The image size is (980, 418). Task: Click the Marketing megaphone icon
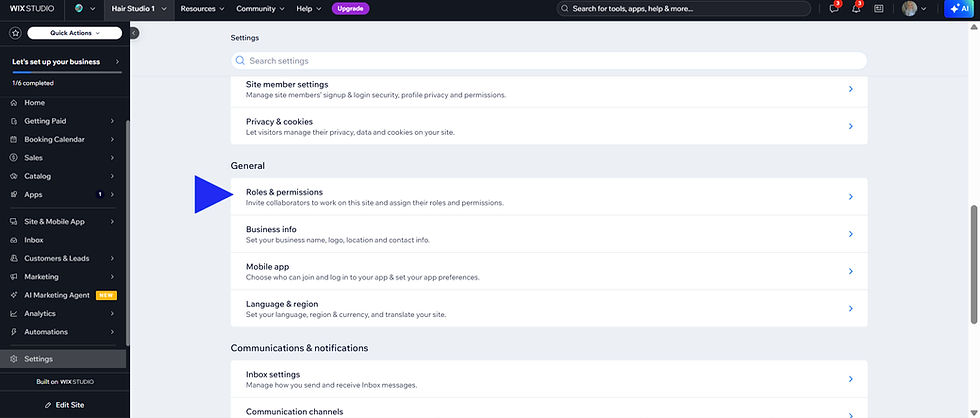[14, 277]
